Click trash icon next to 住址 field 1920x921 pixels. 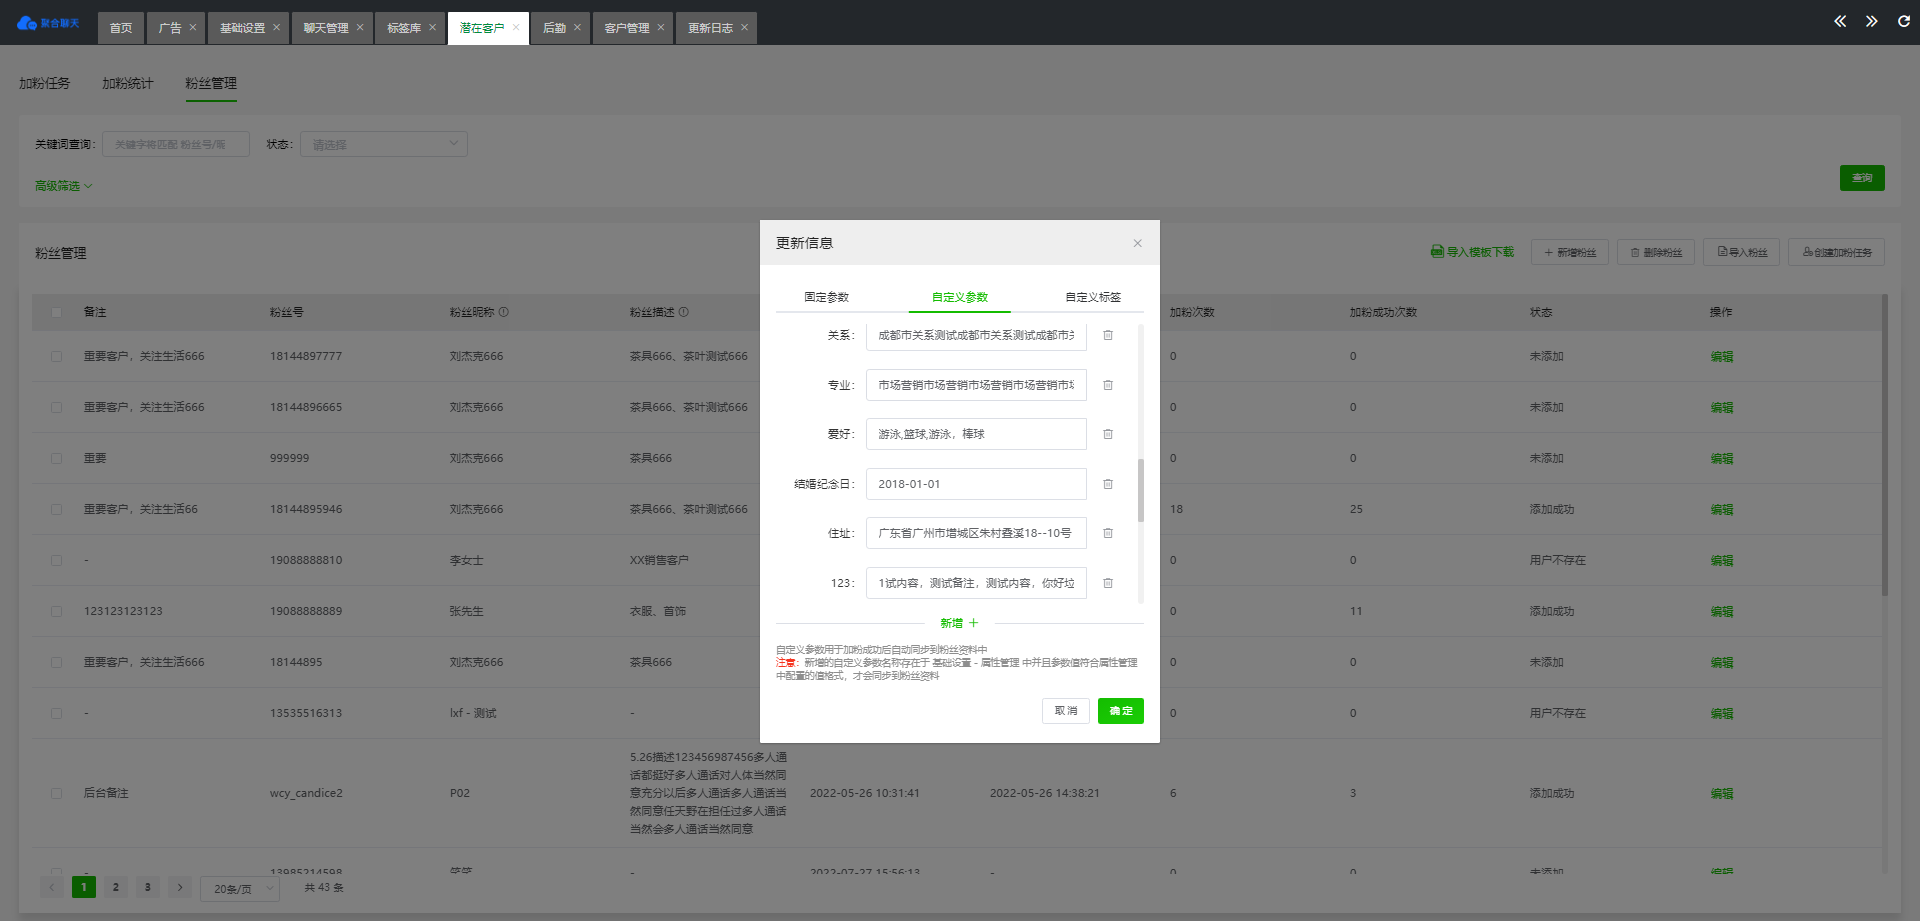pos(1108,533)
